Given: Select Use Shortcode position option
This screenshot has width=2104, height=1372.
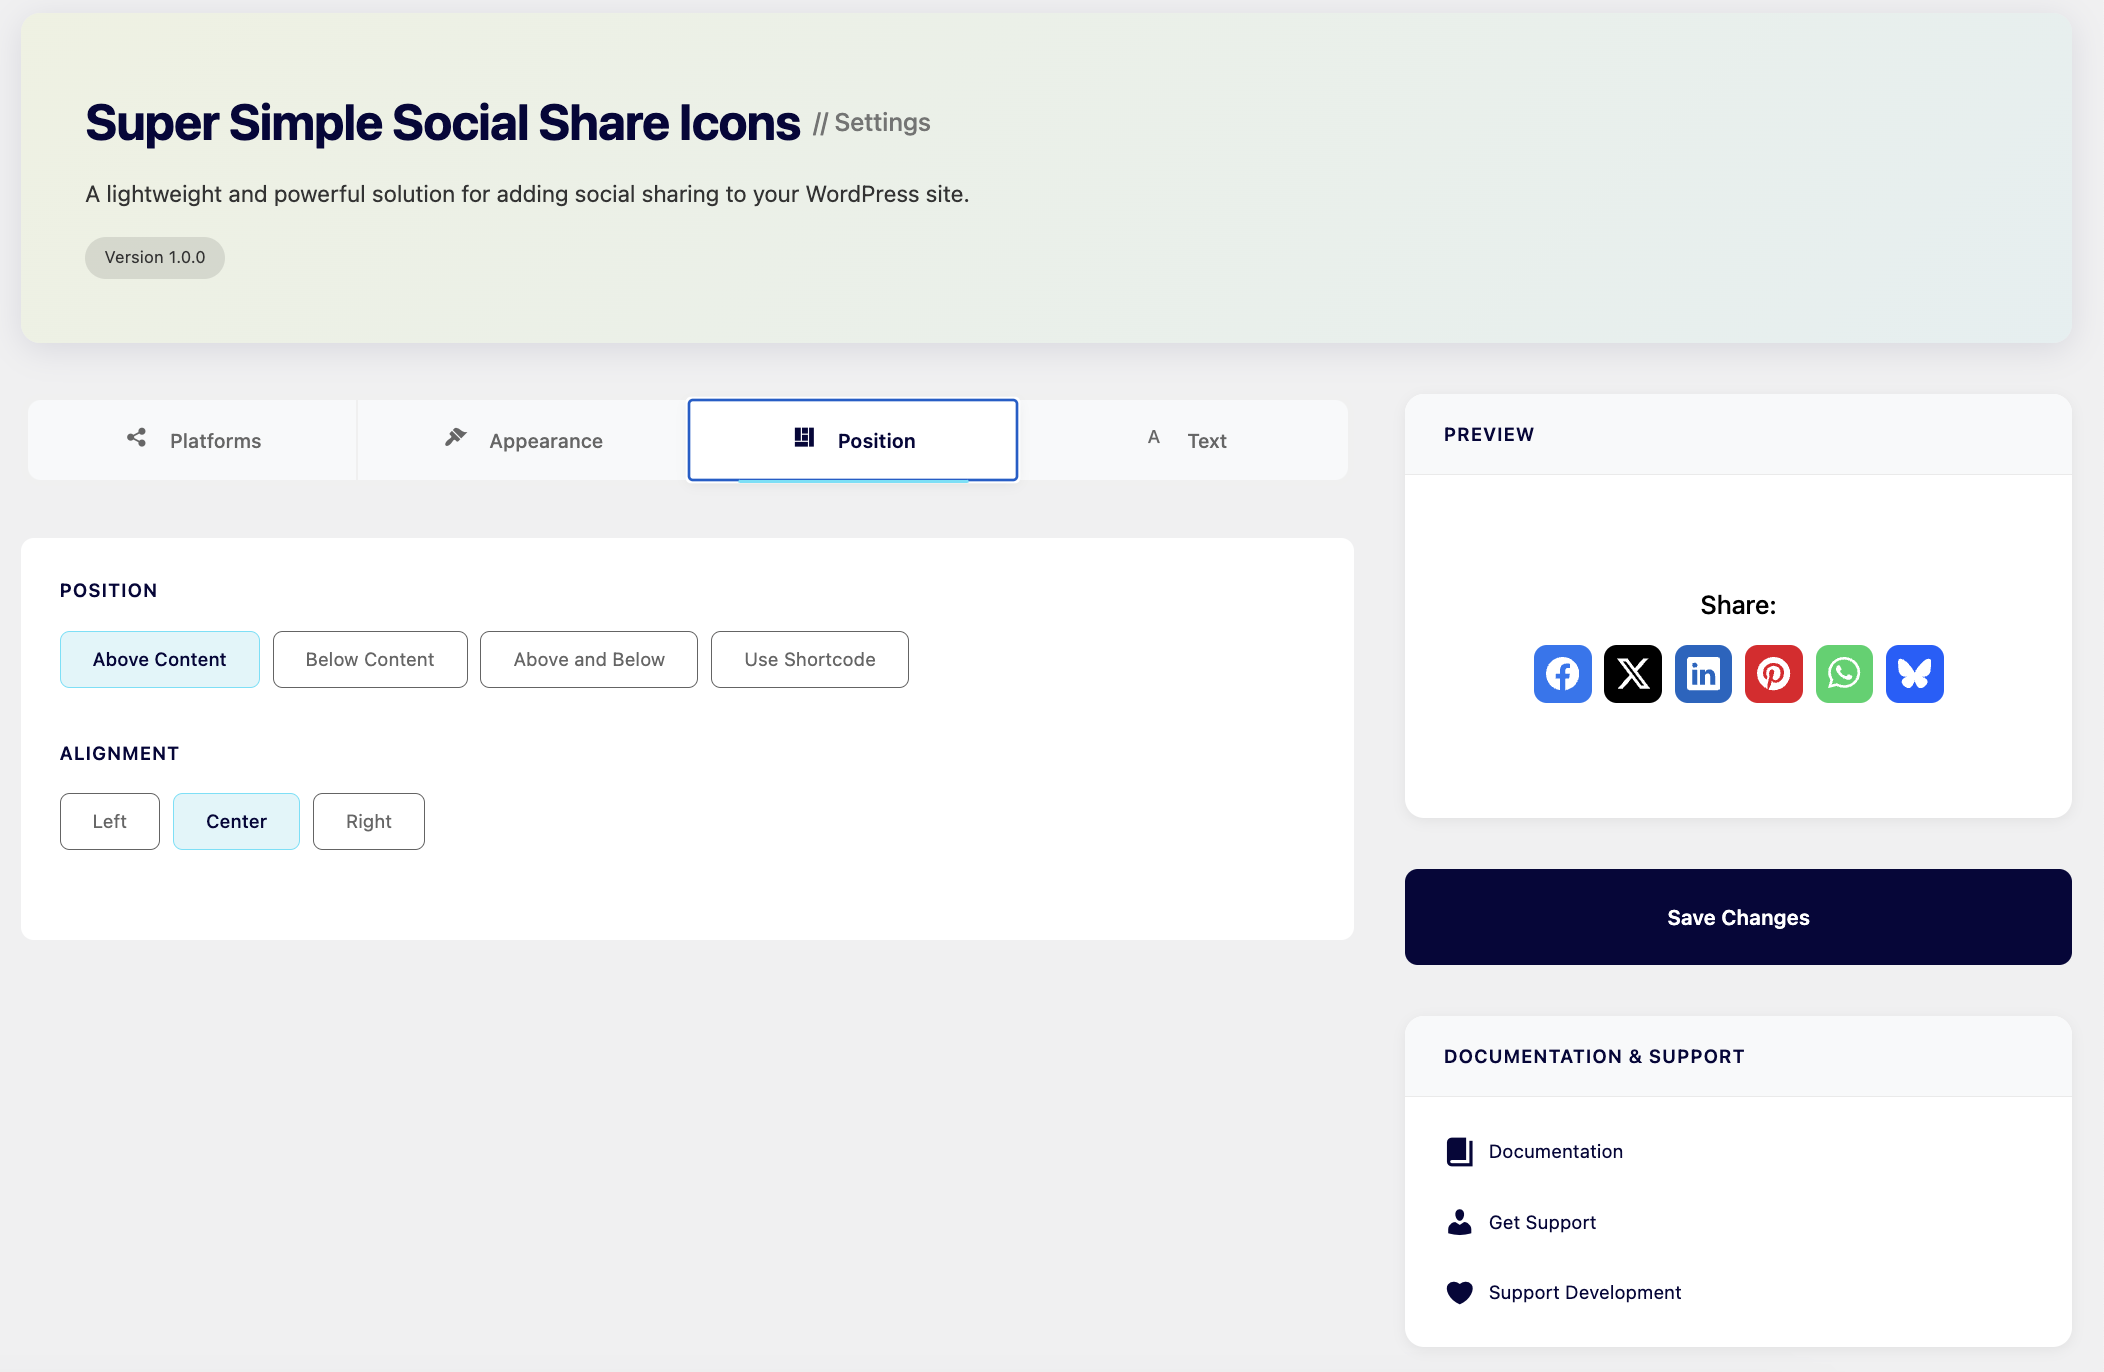Looking at the screenshot, I should click(810, 659).
